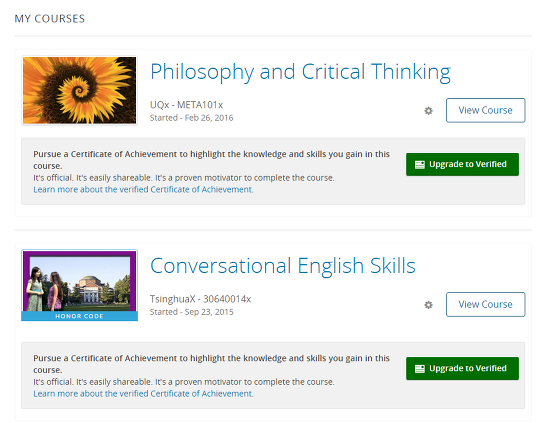
Task: Click the TsinghuaX - 30640014x course code
Action: click(200, 299)
